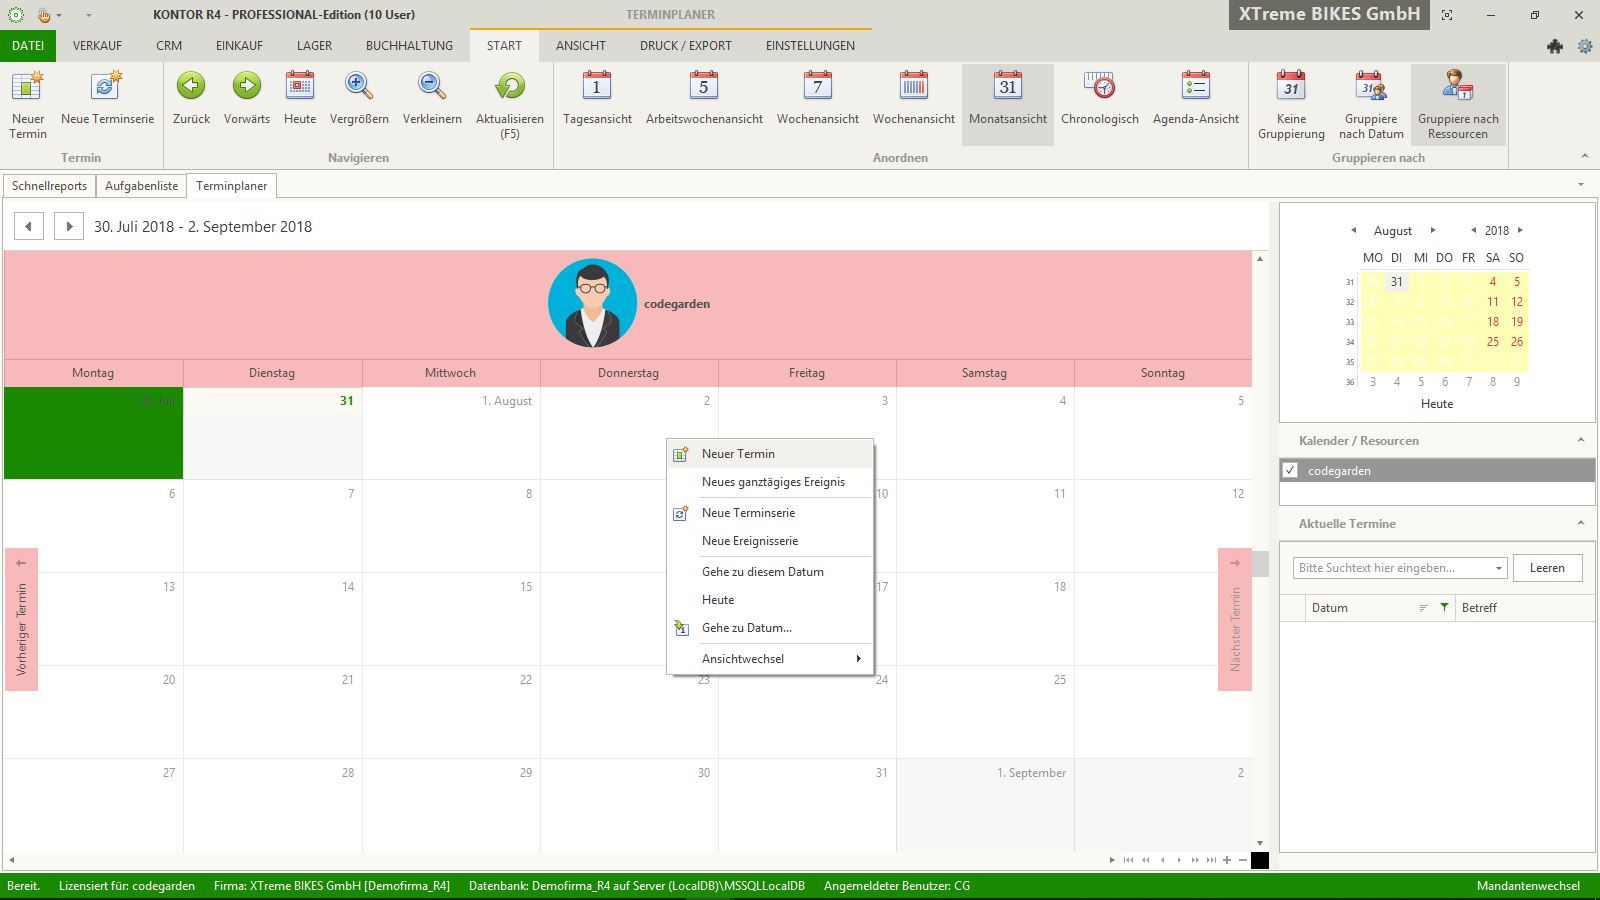Image resolution: width=1600 pixels, height=900 pixels.
Task: Uncheck the codegarden calendar checkbox
Action: pyautogui.click(x=1290, y=470)
